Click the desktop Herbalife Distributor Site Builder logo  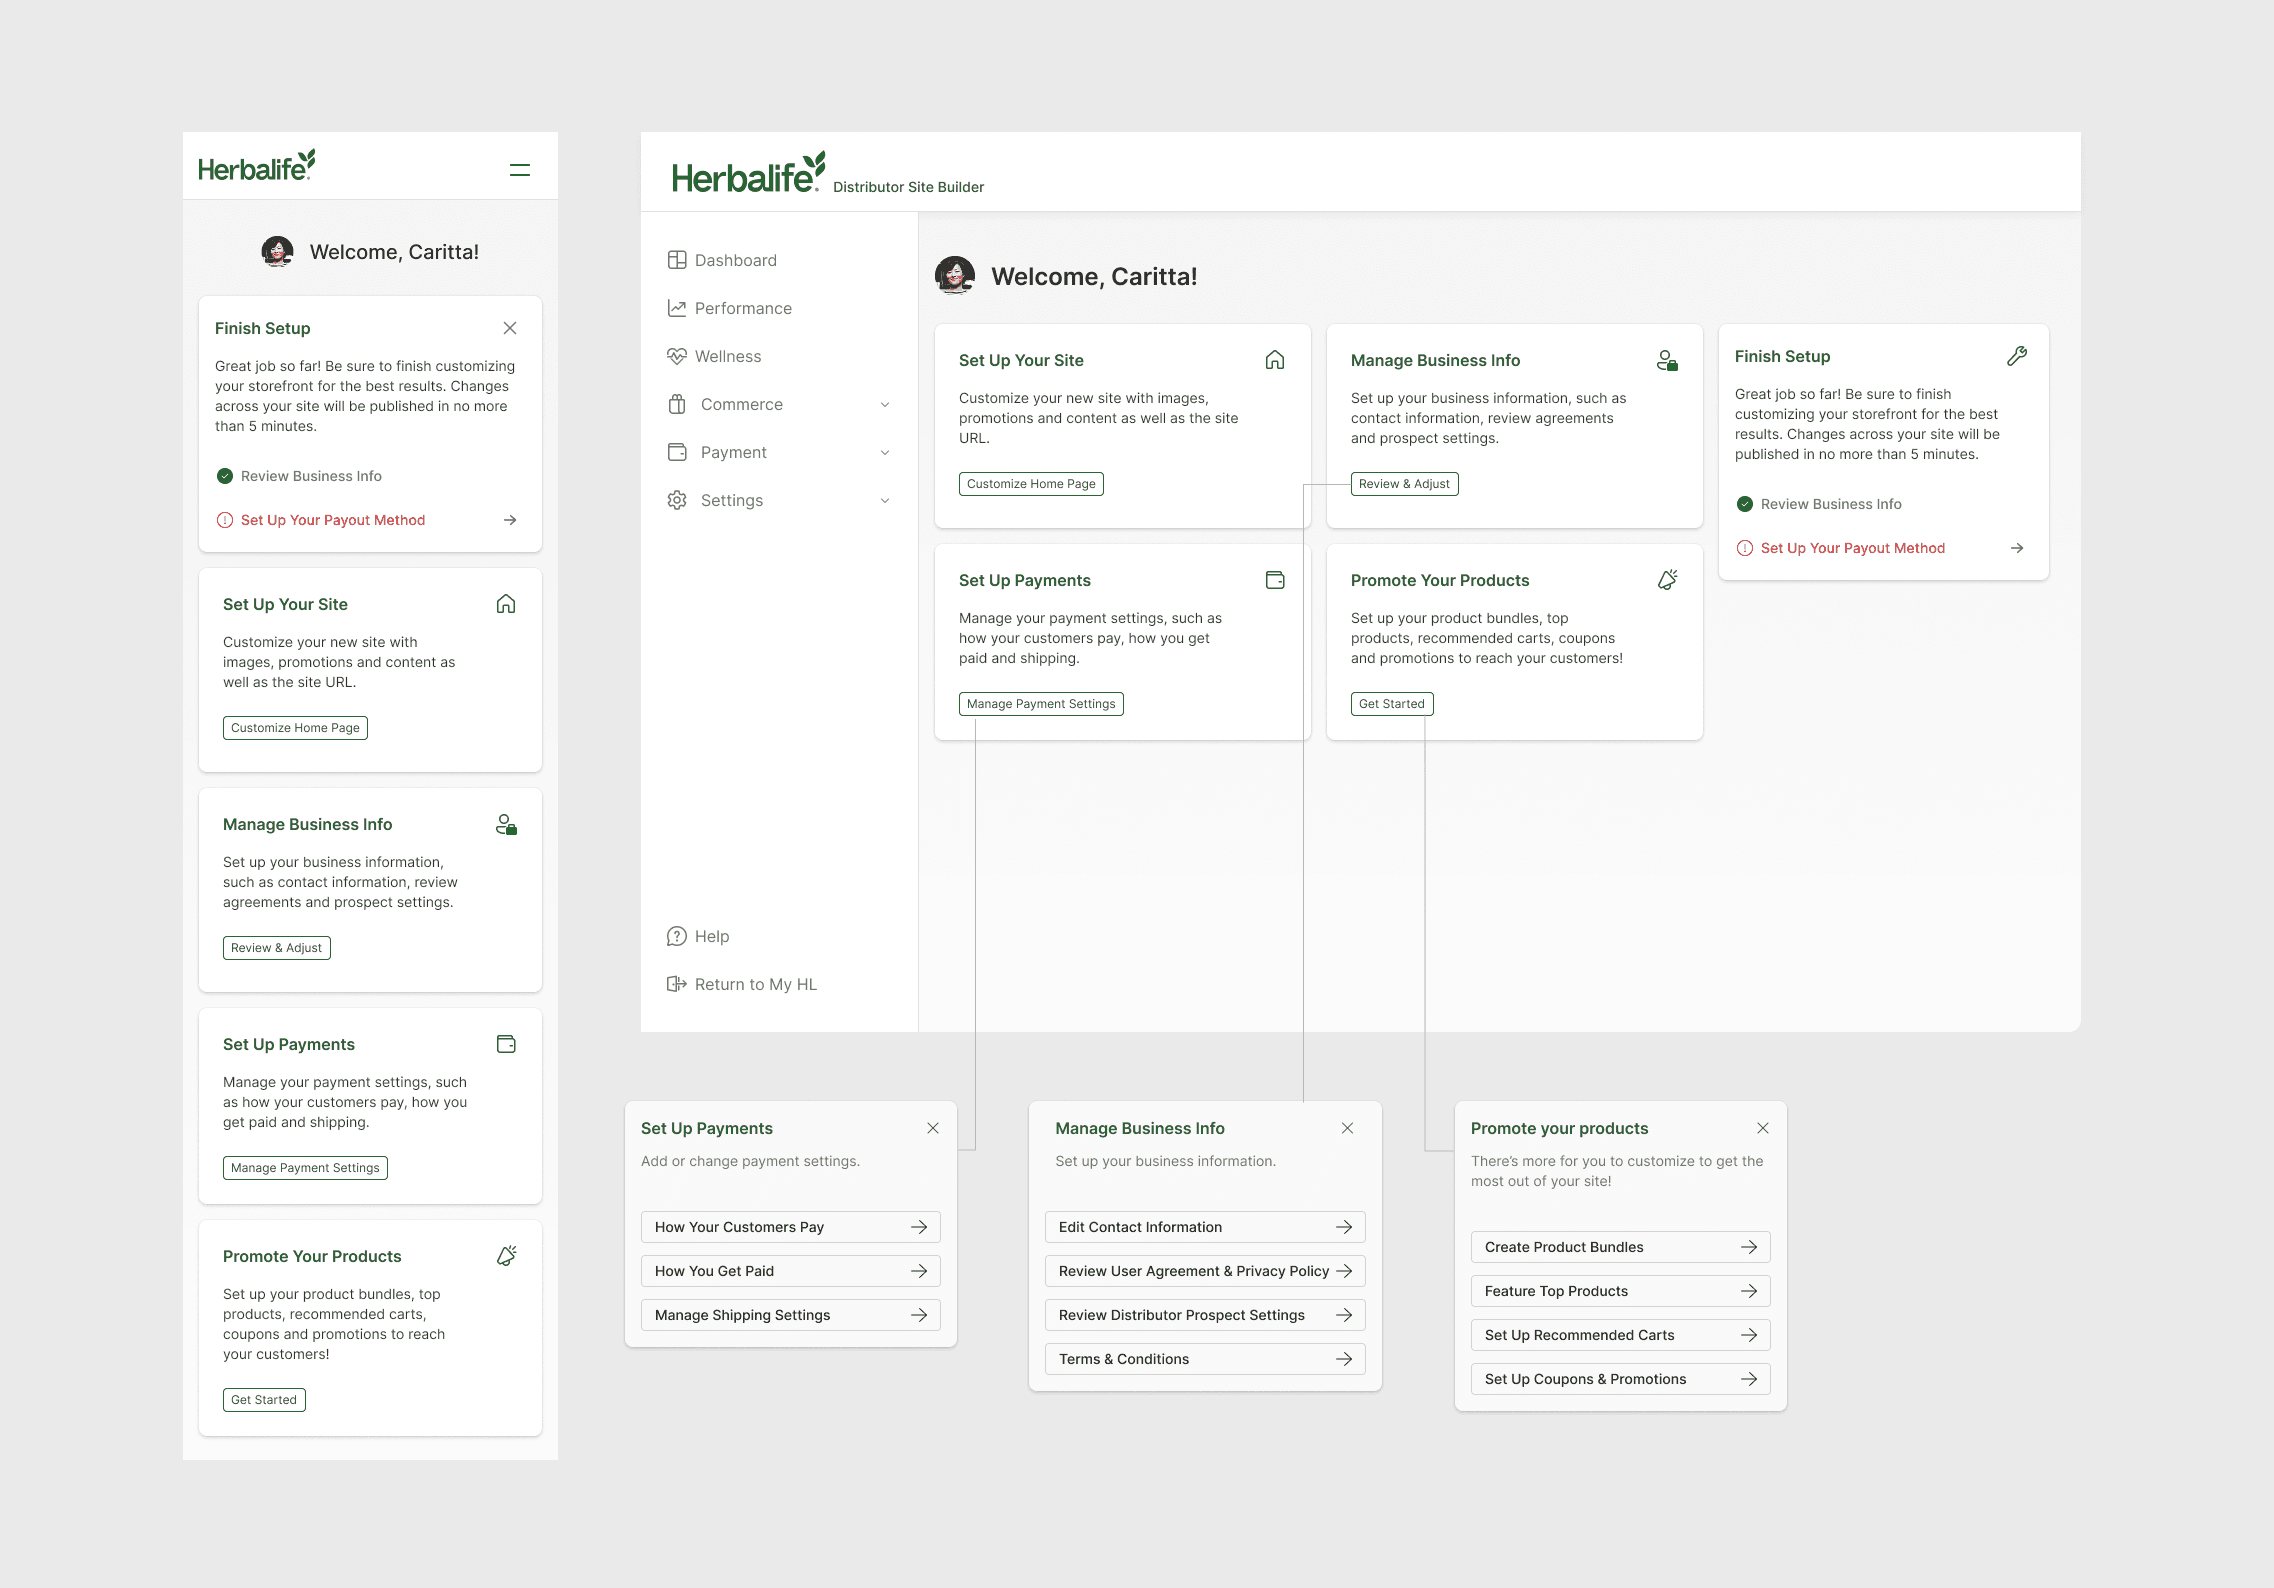pyautogui.click(x=827, y=173)
